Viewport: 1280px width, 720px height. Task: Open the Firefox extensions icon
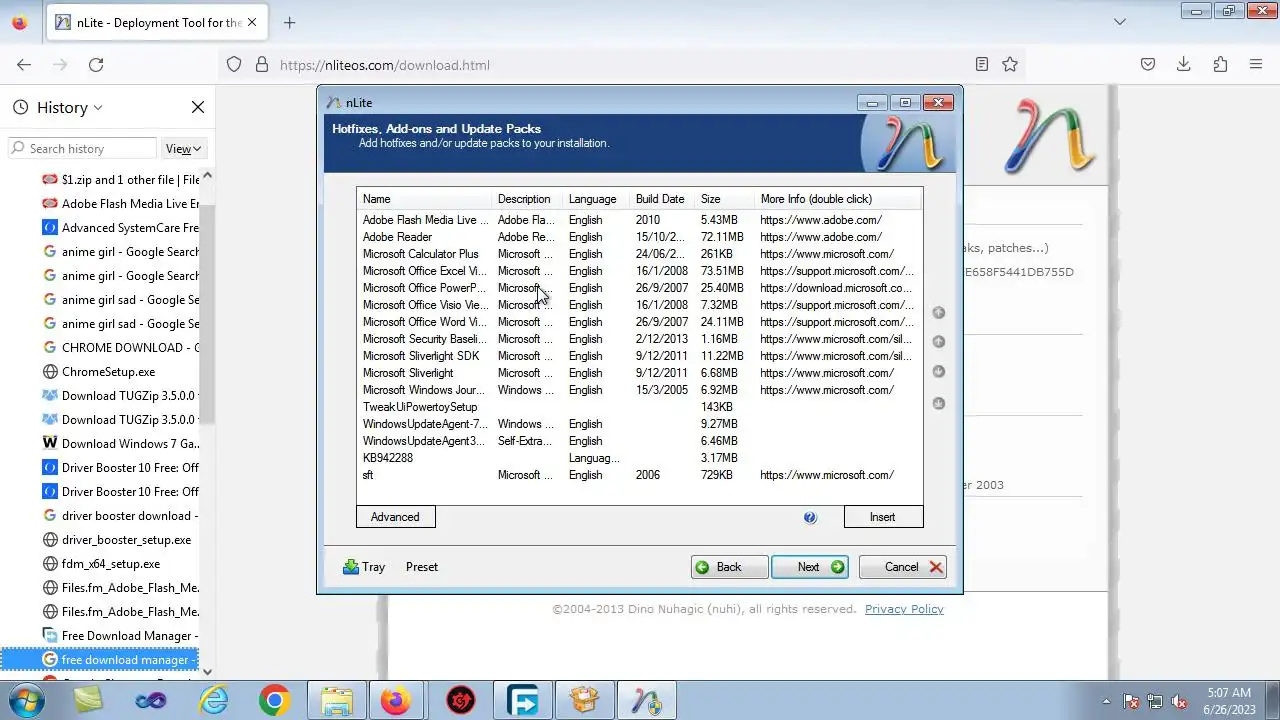[1220, 65]
